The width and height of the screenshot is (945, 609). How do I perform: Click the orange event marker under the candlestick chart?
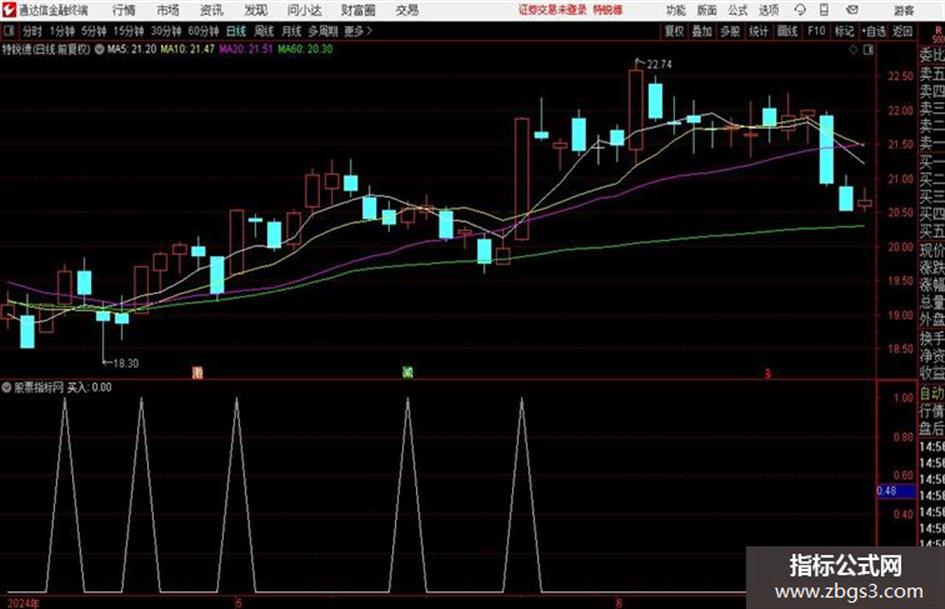tap(198, 372)
